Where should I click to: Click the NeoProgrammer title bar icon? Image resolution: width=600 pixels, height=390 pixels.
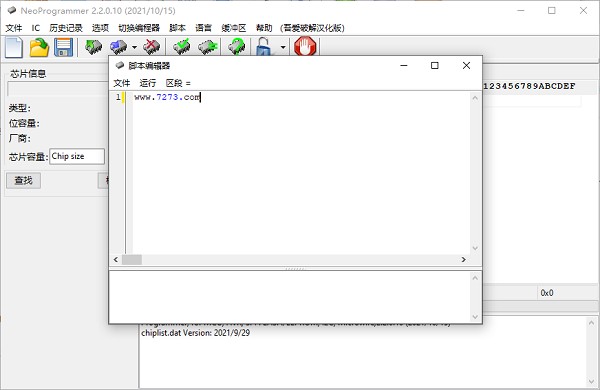12,10
